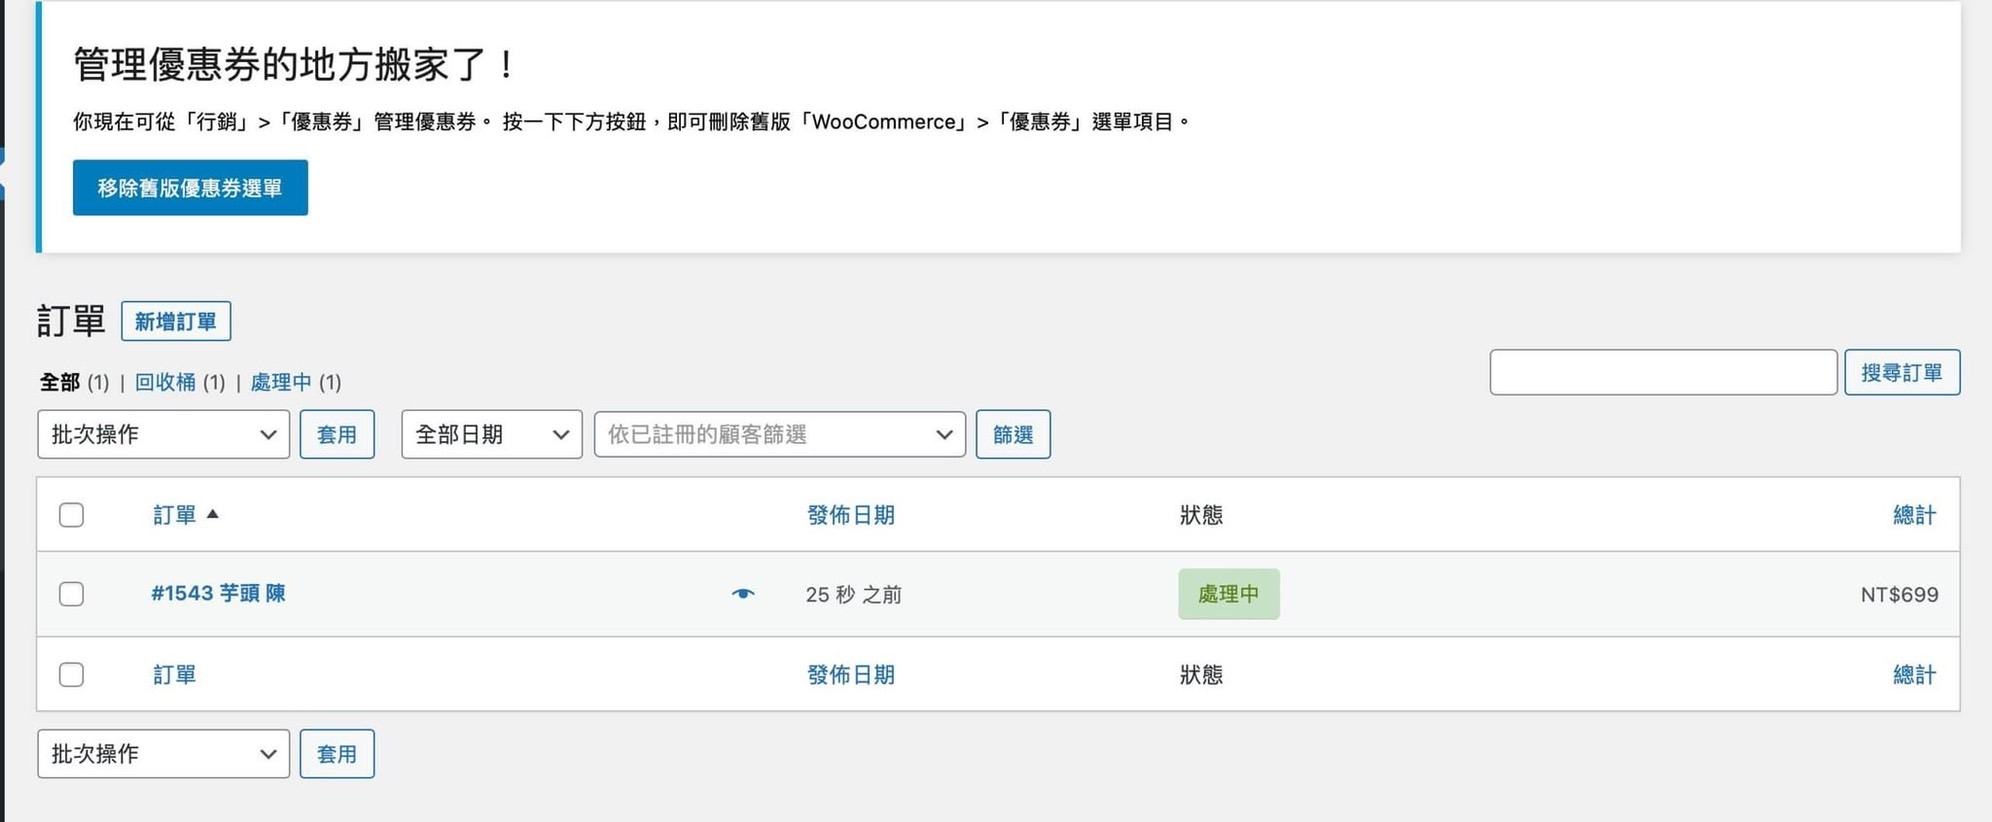The image size is (1992, 822).
Task: Open the bottom 批次操作 bulk actions dropdown
Action: point(163,754)
